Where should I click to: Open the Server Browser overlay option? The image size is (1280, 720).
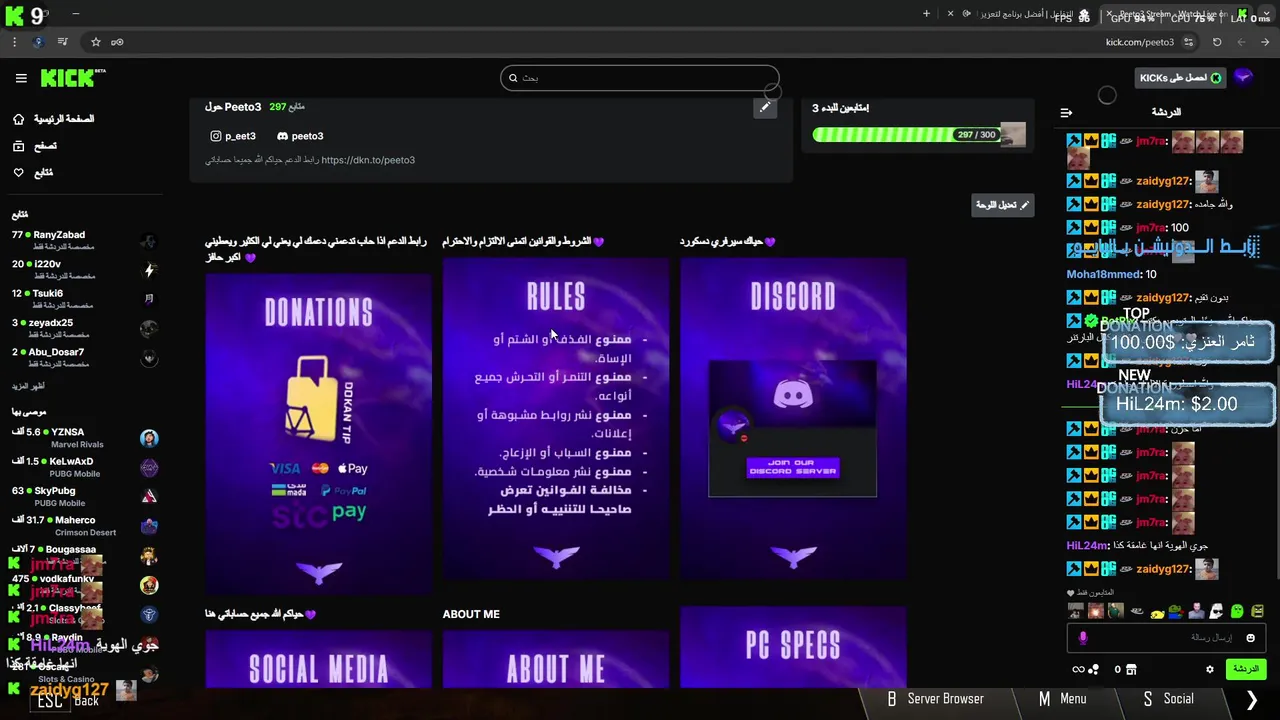[x=935, y=699]
